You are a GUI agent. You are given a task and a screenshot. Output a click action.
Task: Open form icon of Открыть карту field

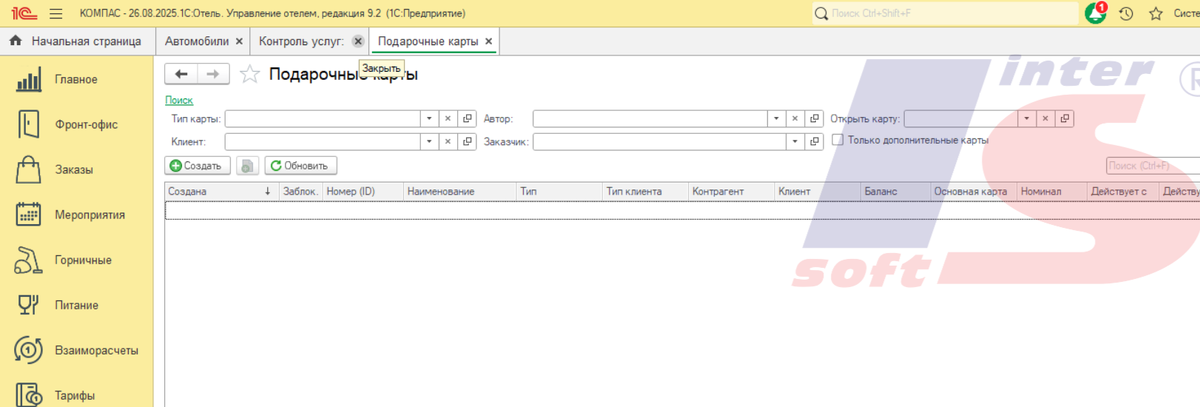pos(1065,118)
